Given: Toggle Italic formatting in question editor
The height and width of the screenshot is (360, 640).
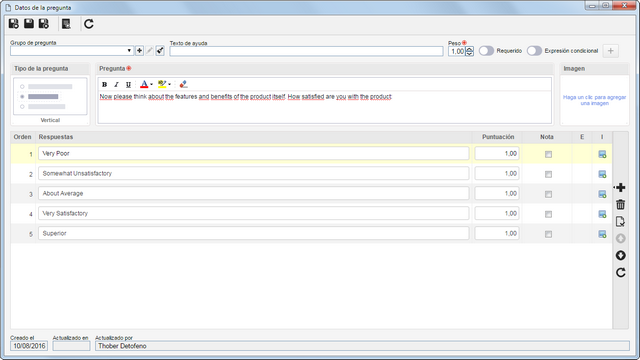Looking at the screenshot, I should [116, 84].
